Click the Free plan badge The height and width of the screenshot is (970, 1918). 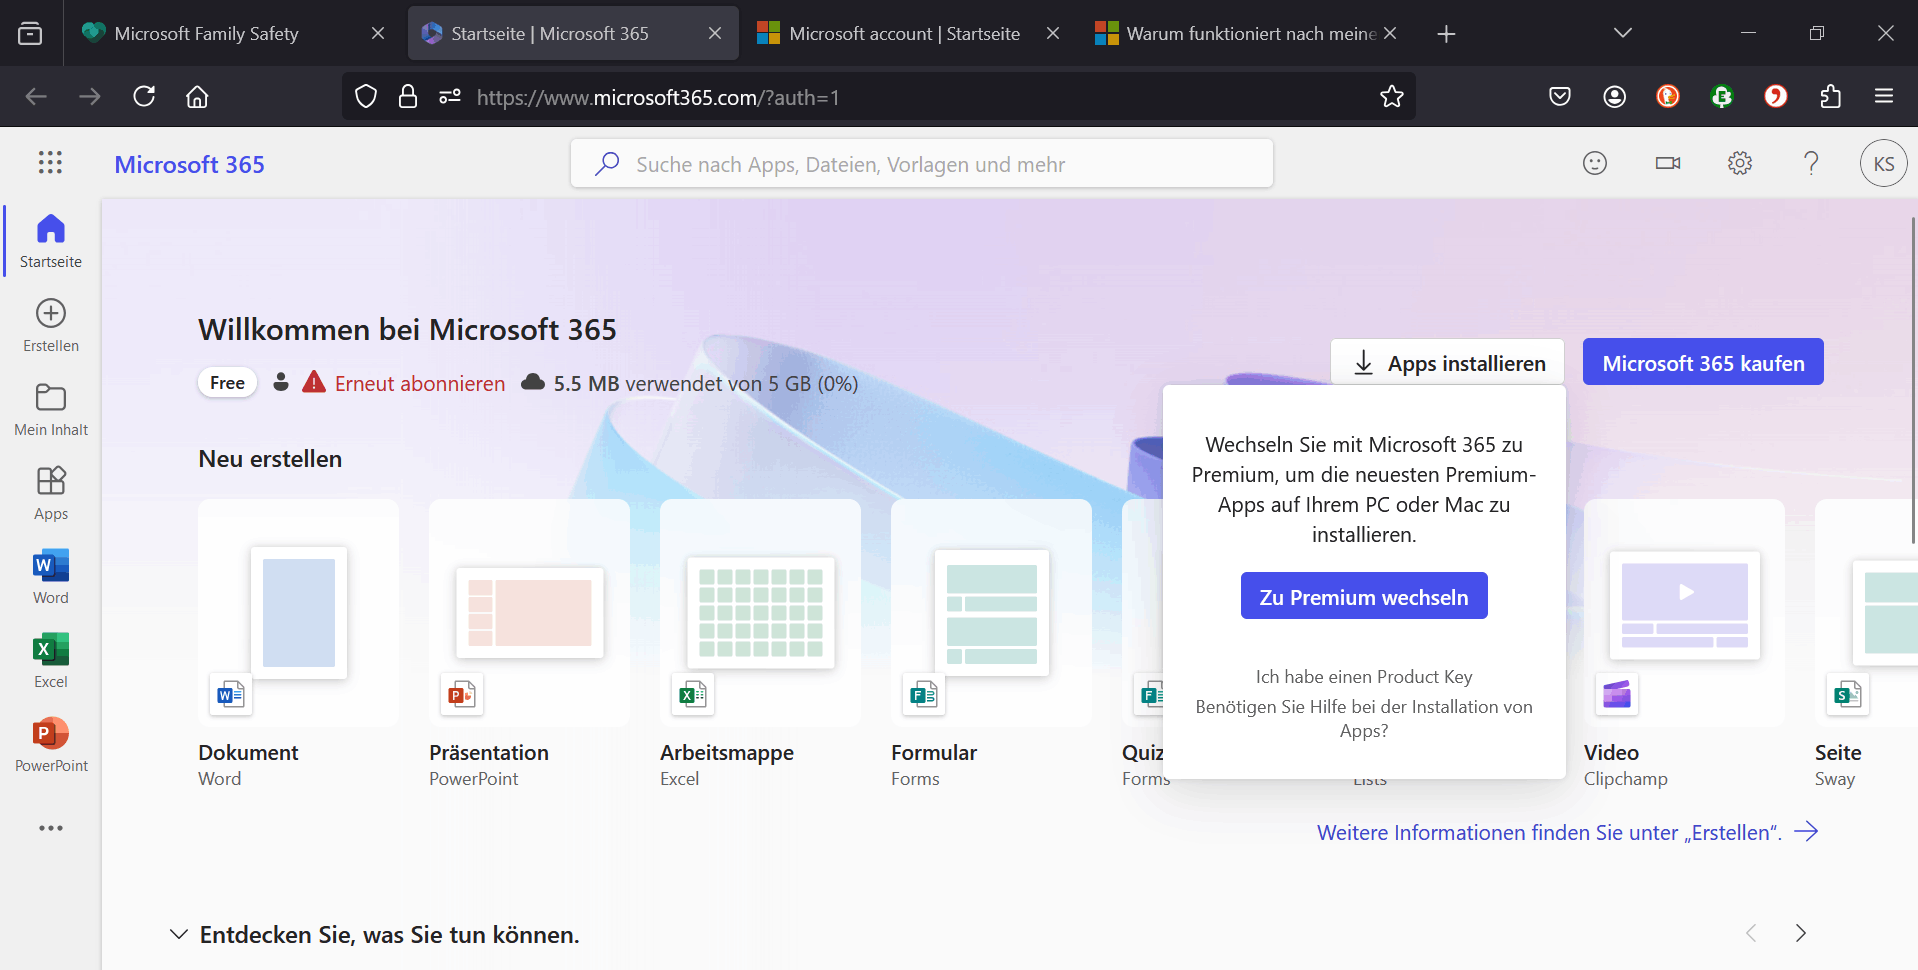pos(228,382)
